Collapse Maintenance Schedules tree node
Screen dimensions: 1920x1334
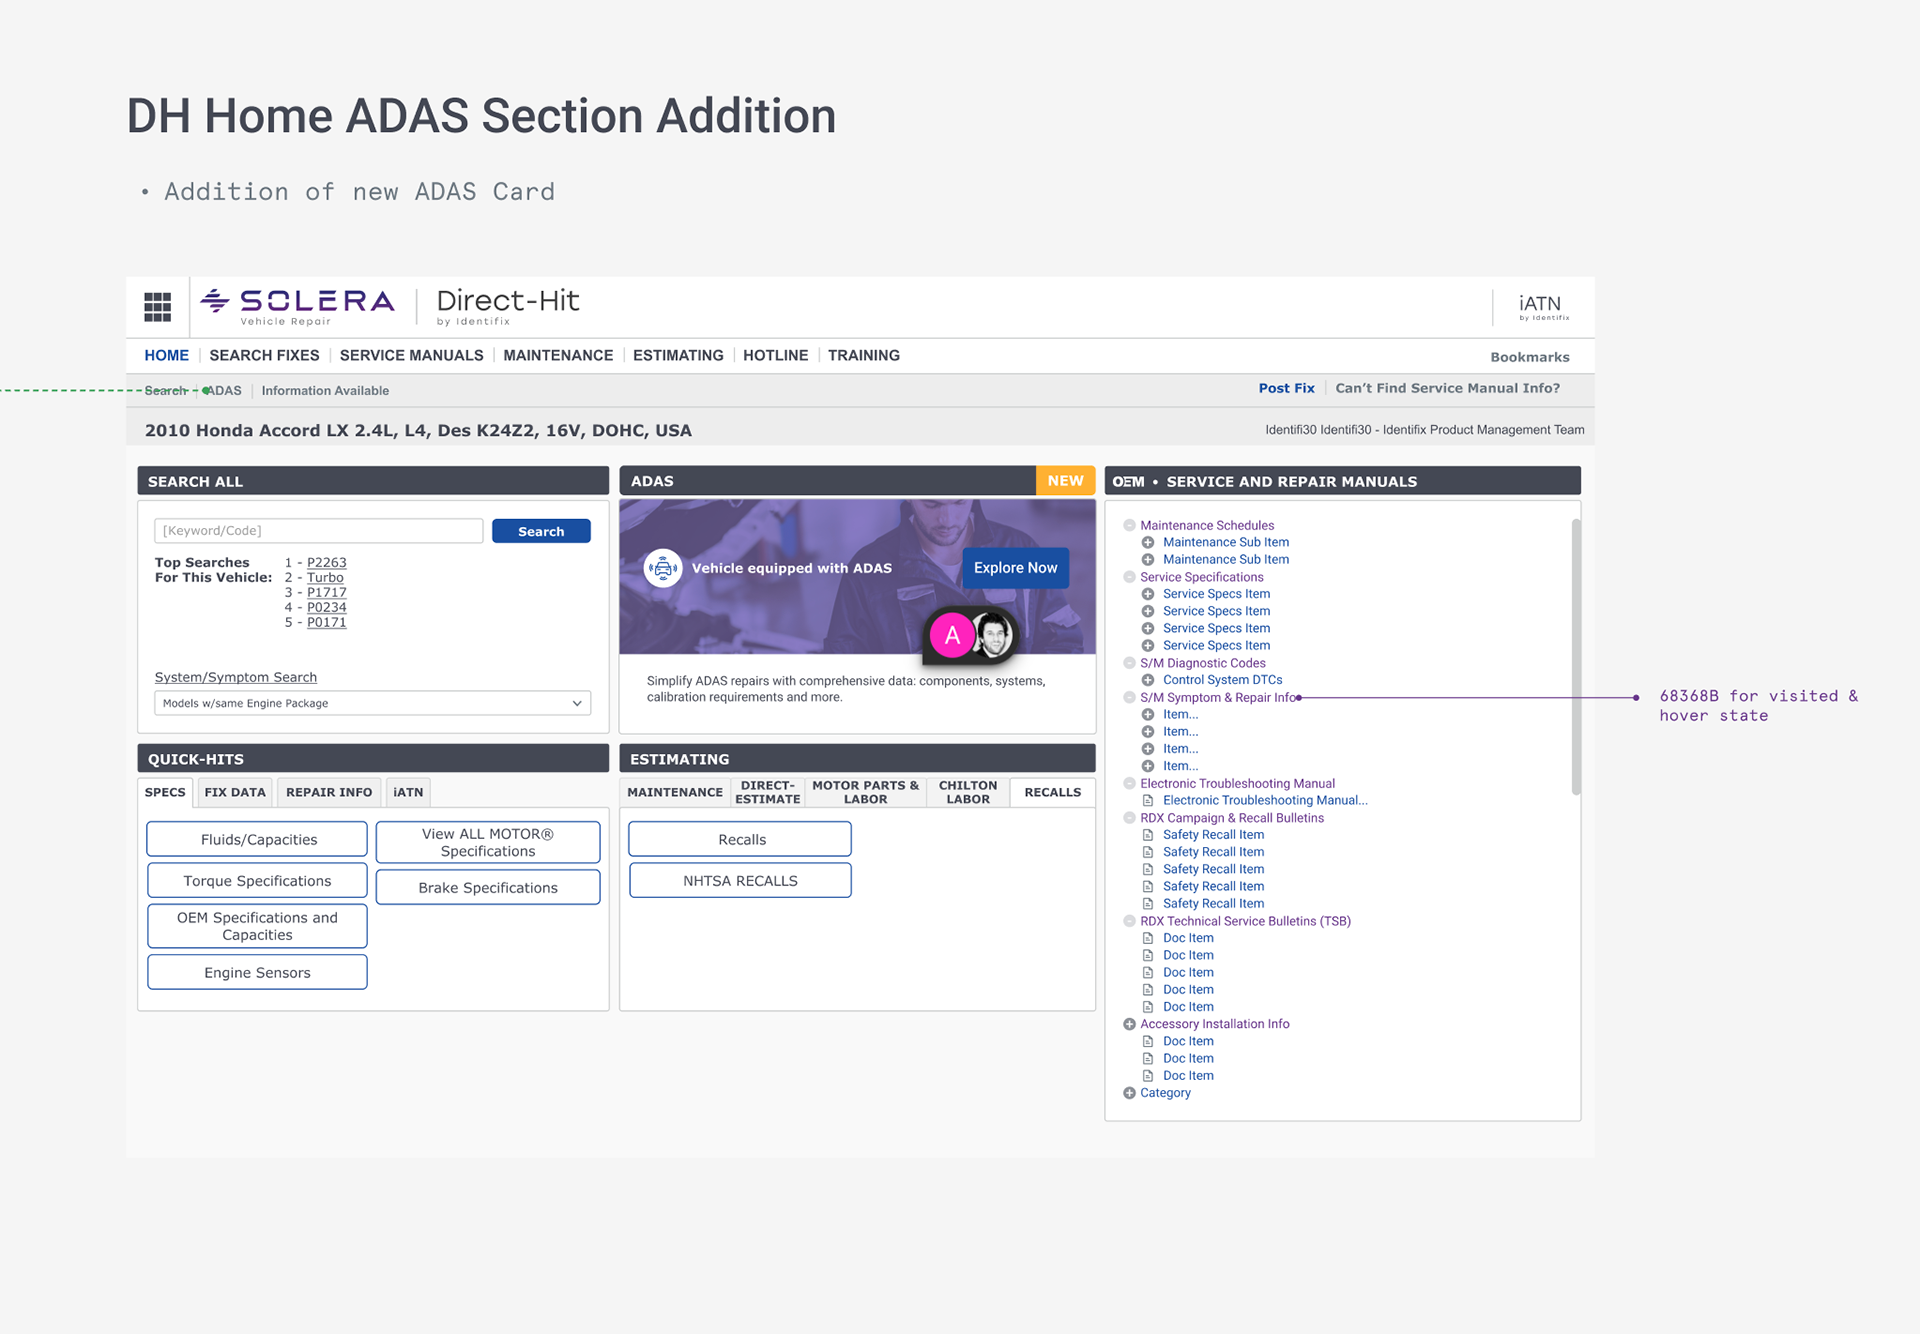(x=1129, y=526)
